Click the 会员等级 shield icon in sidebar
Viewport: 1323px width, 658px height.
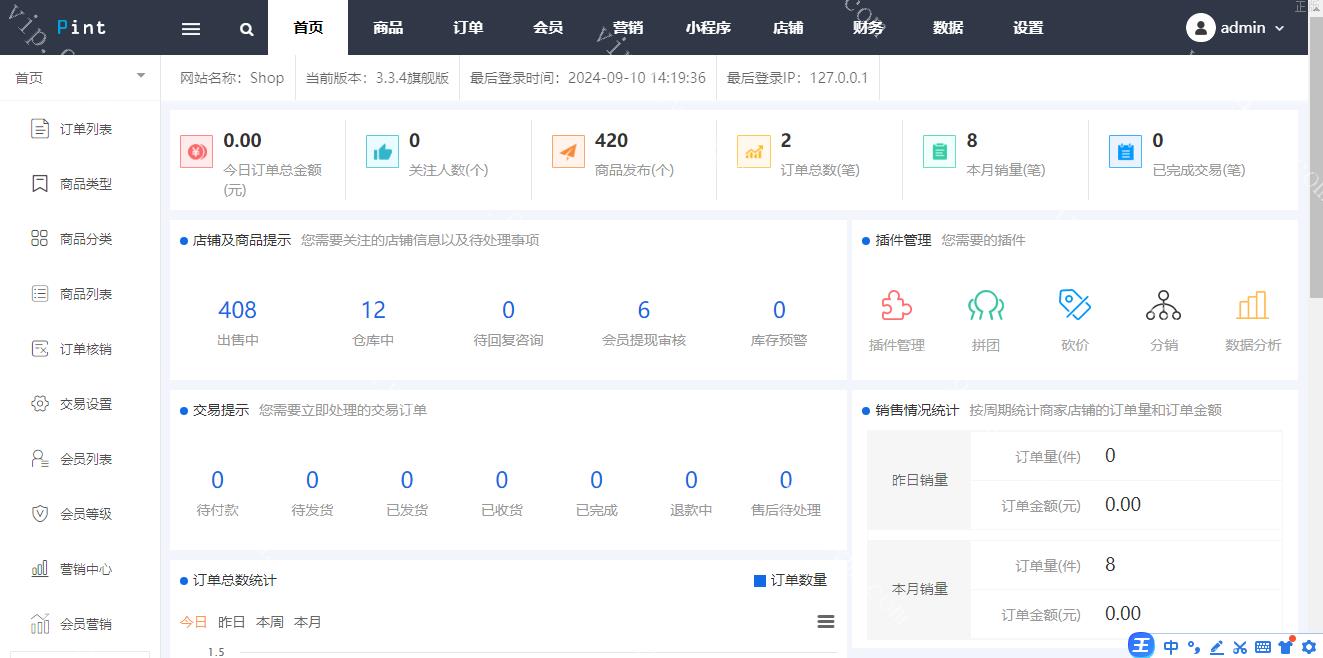point(40,514)
